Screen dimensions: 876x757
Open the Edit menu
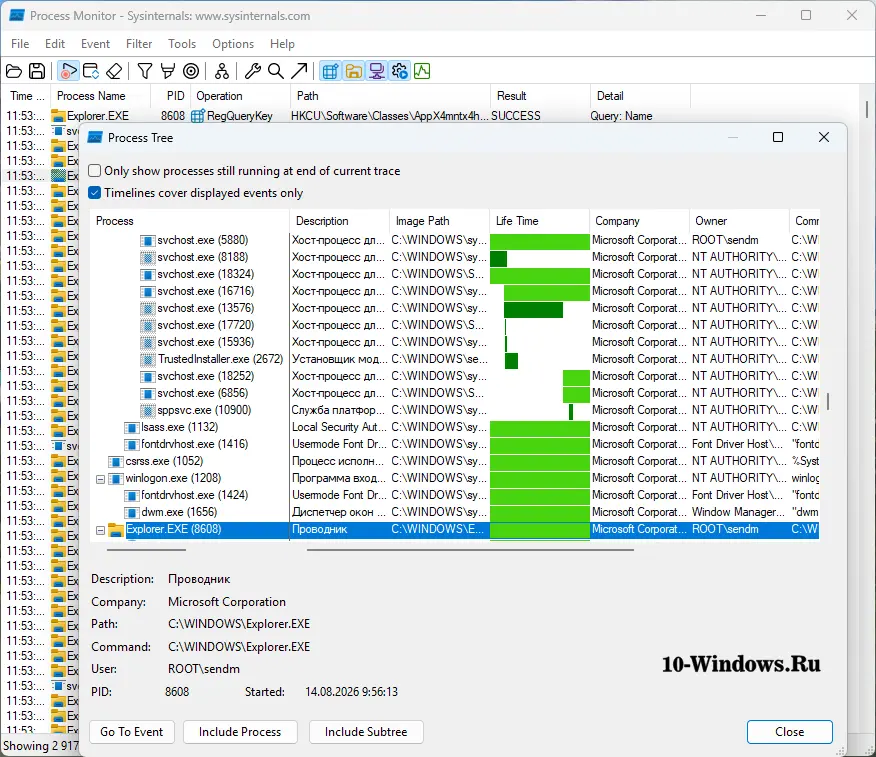(x=55, y=44)
